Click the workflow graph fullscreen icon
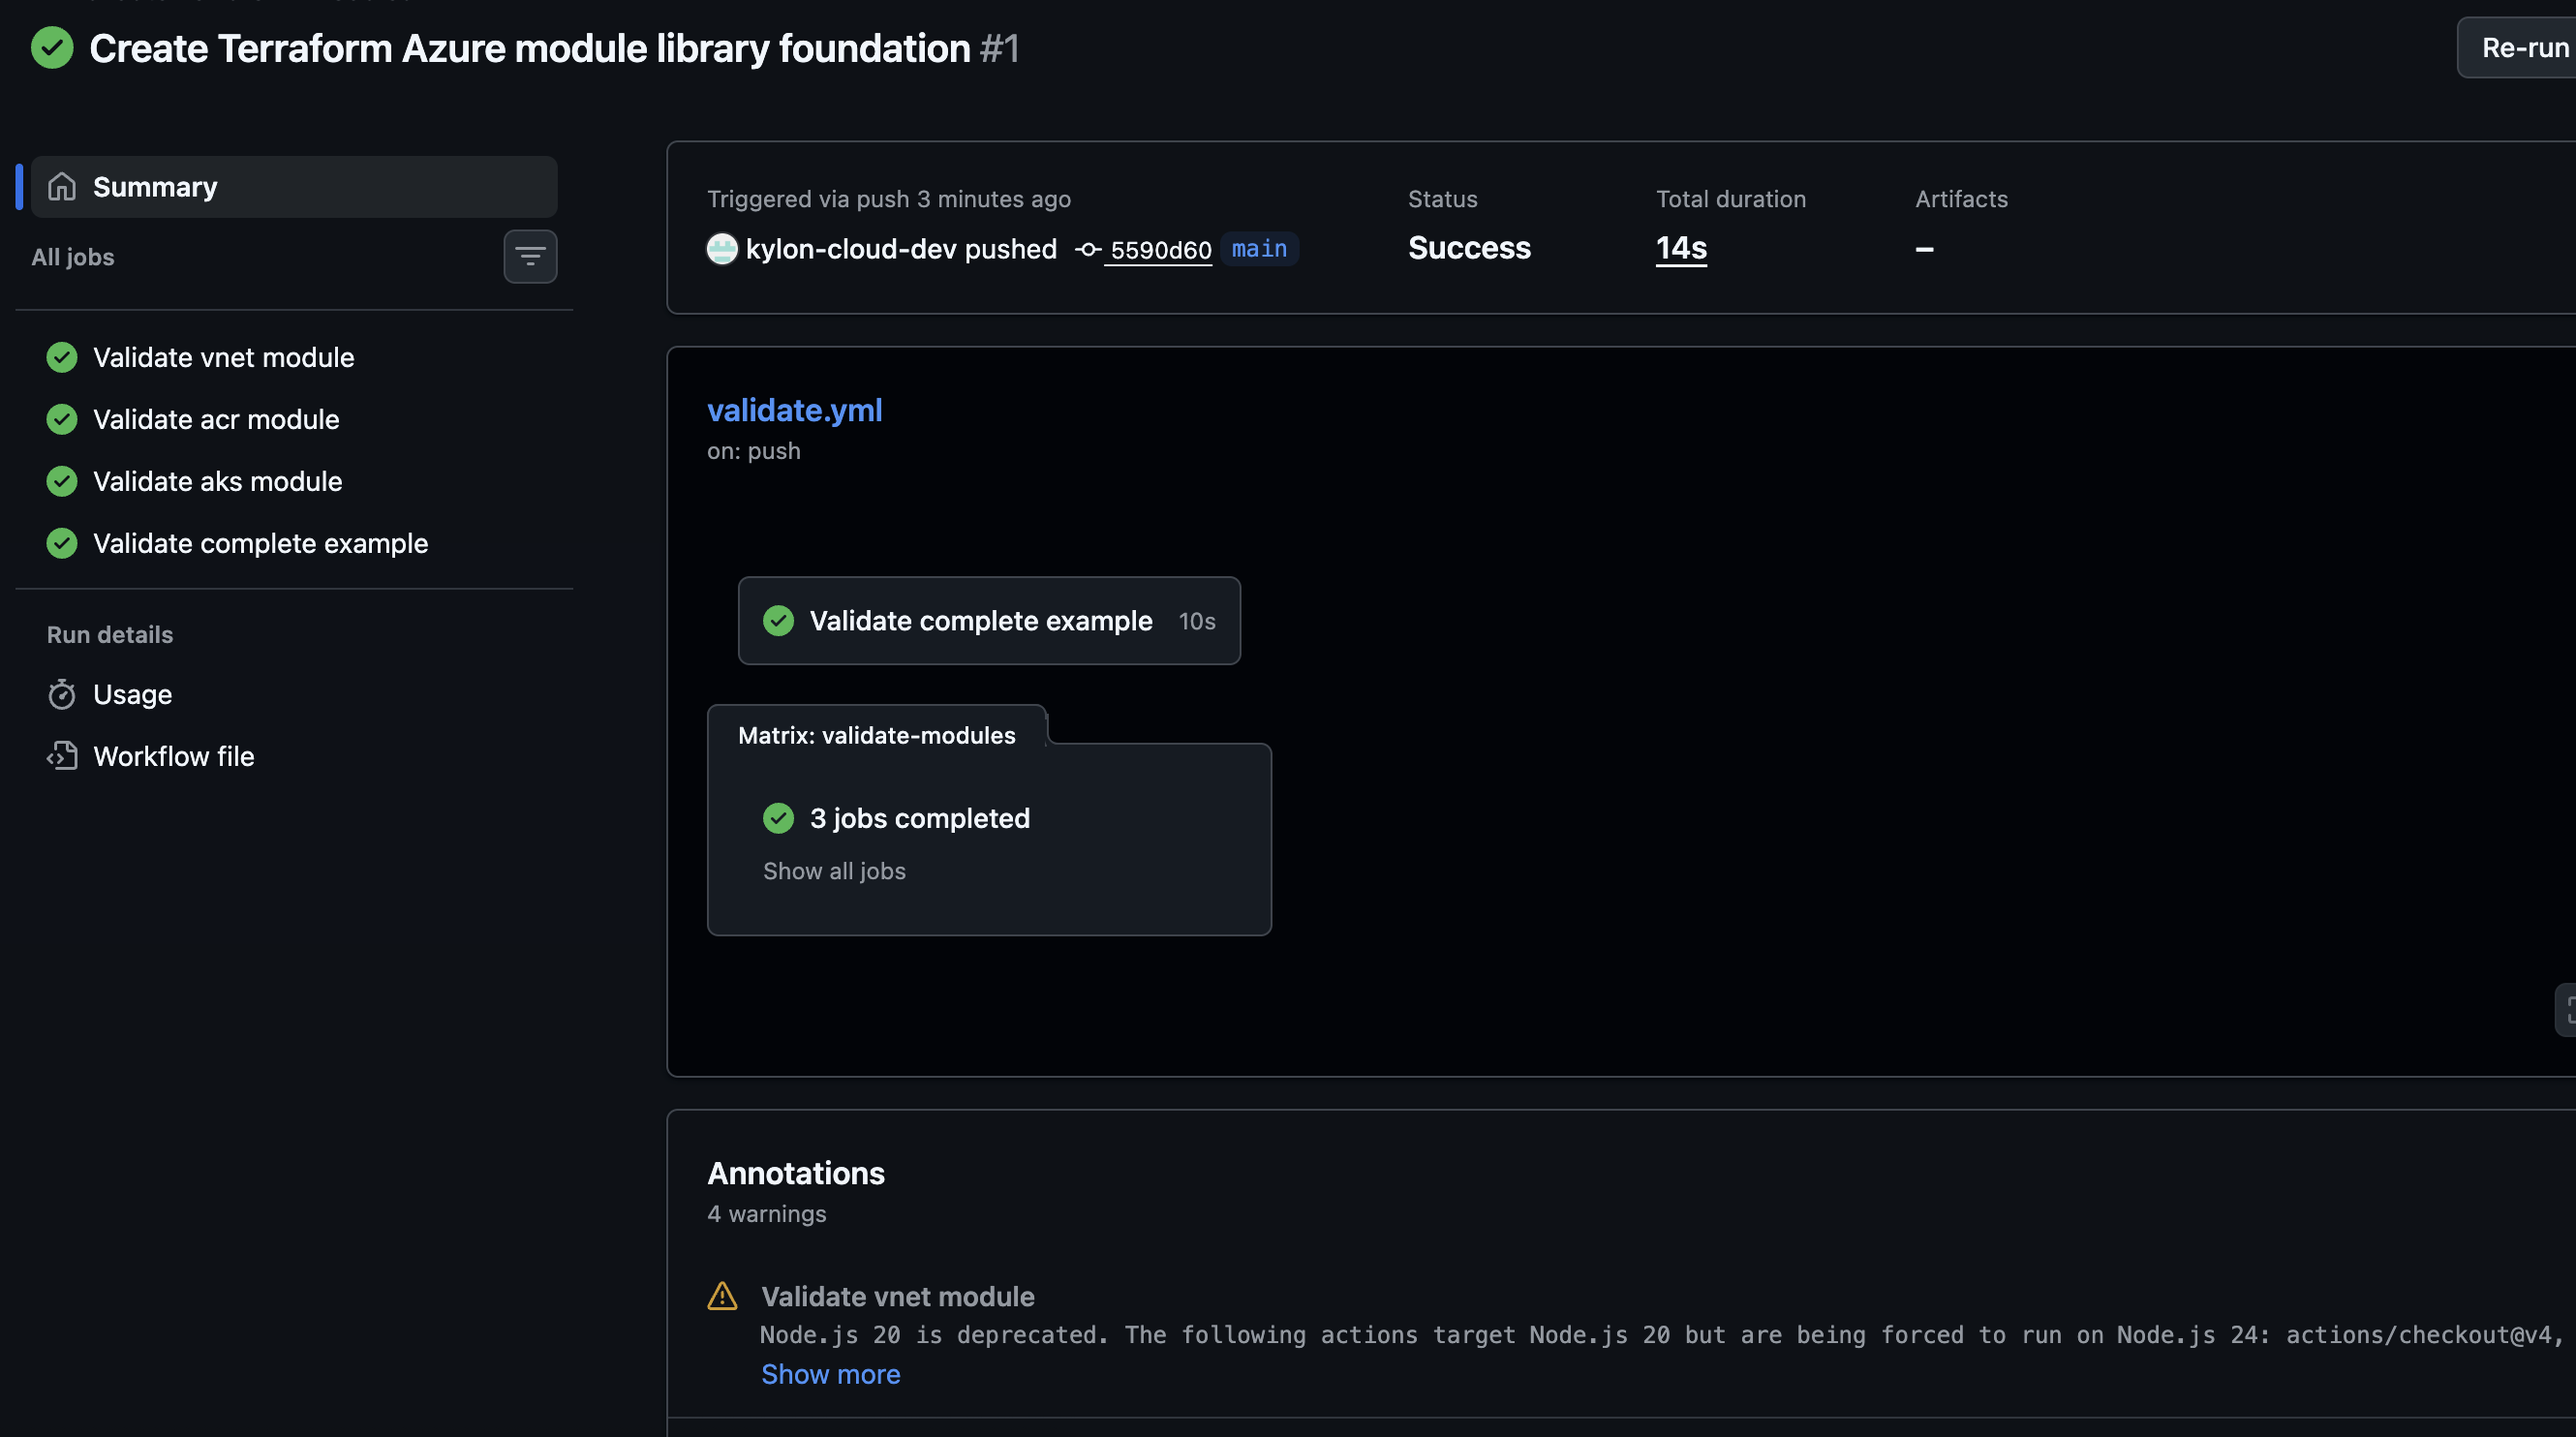This screenshot has height=1437, width=2576. (2568, 1010)
